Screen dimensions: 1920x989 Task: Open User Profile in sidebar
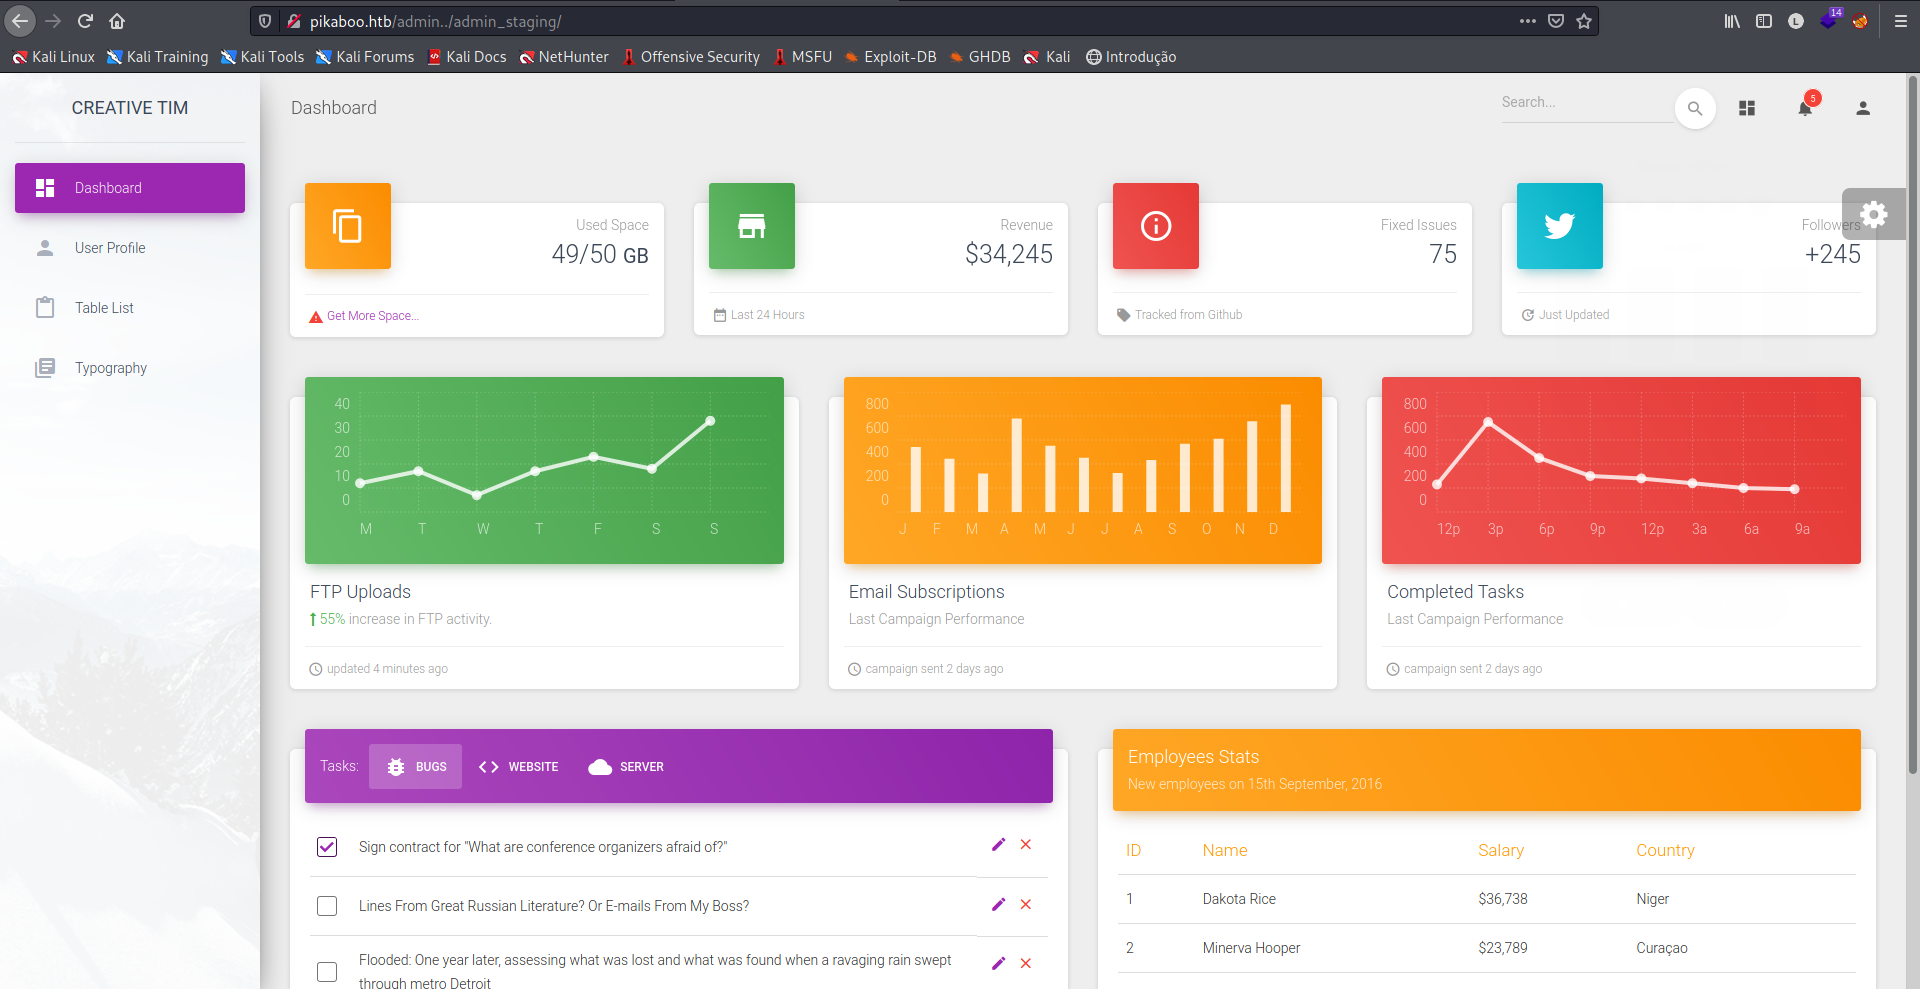point(110,248)
